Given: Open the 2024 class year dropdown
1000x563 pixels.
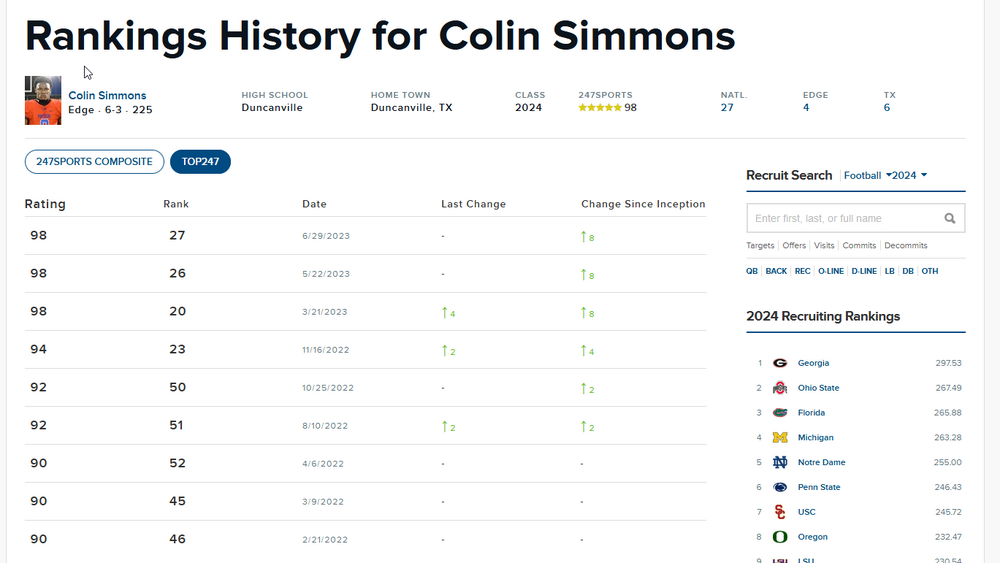Looking at the screenshot, I should [x=909, y=175].
